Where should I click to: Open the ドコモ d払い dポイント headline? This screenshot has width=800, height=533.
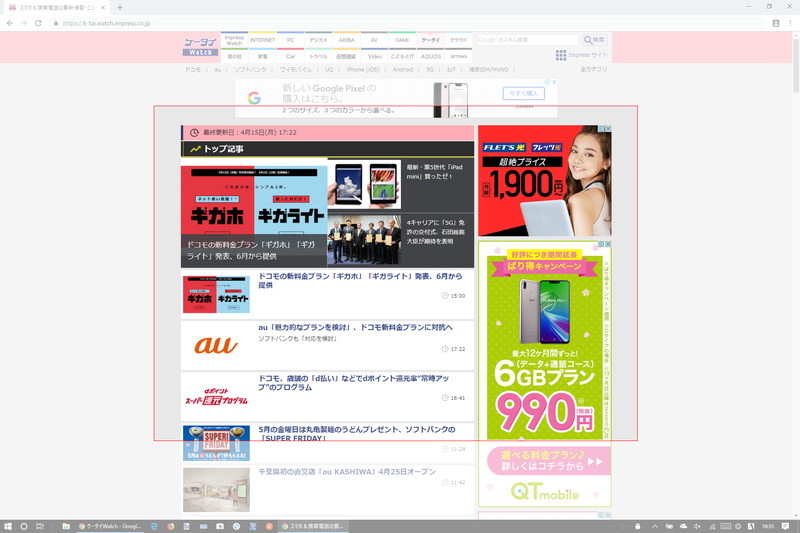(354, 383)
